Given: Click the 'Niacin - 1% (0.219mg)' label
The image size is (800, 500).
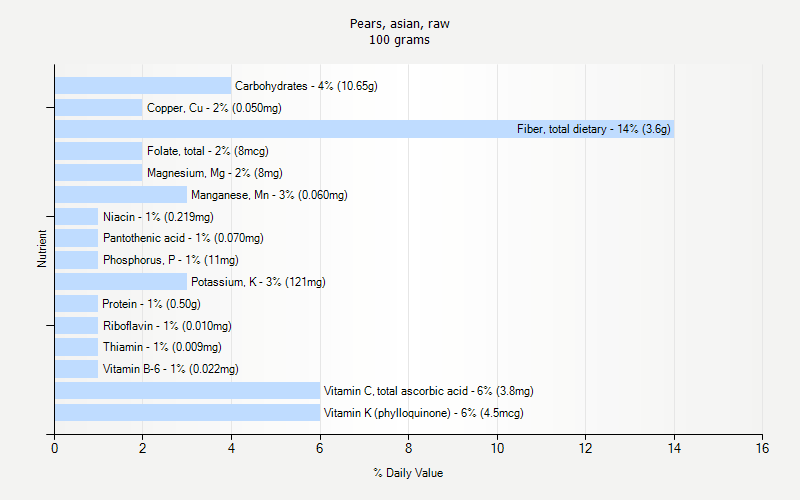Looking at the screenshot, I should click(x=158, y=217).
